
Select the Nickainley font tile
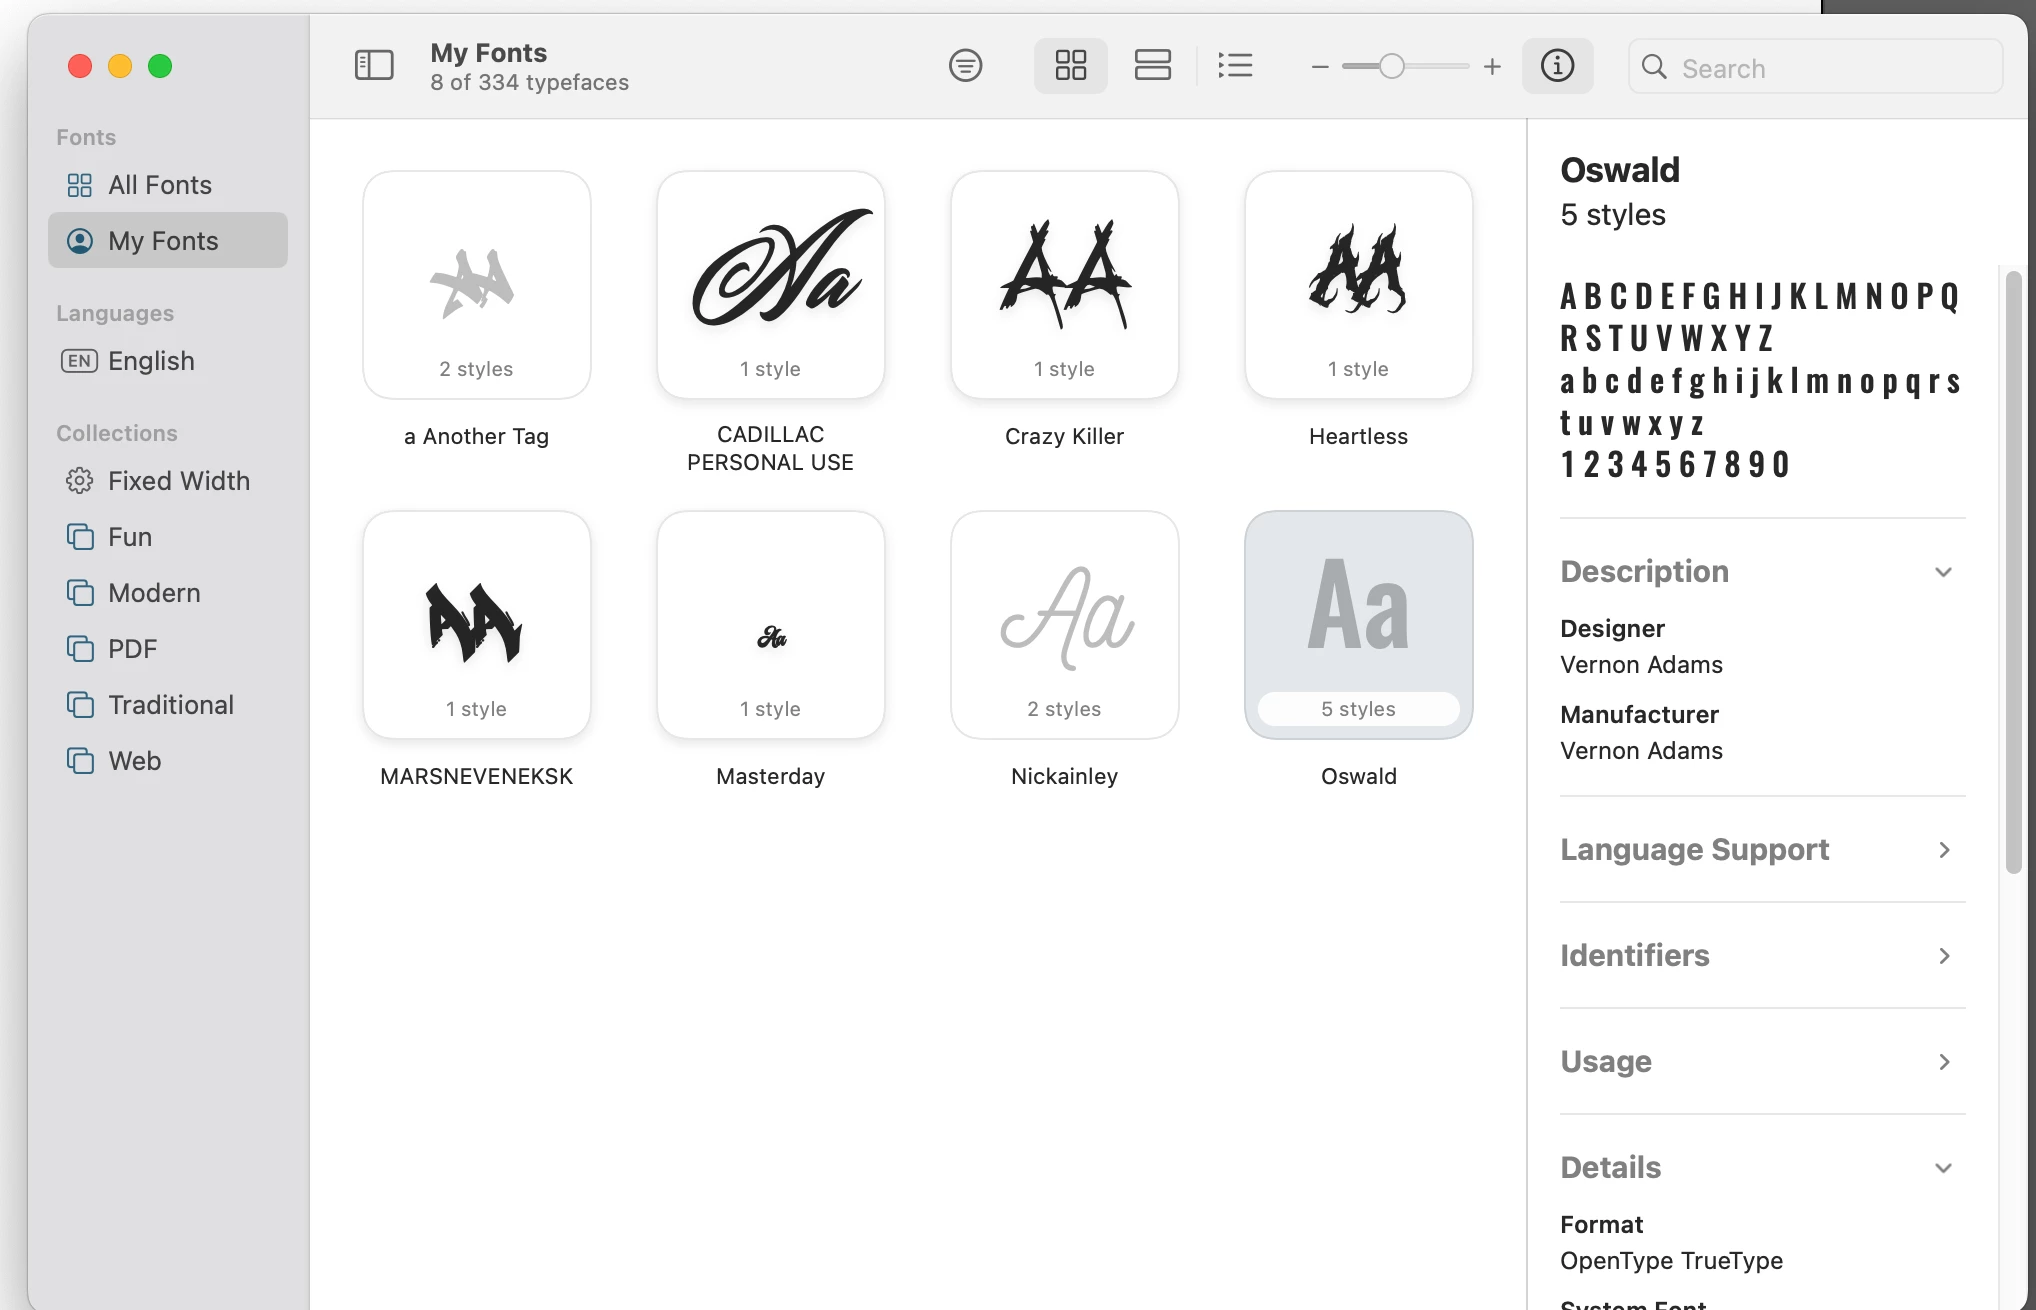[x=1064, y=625]
